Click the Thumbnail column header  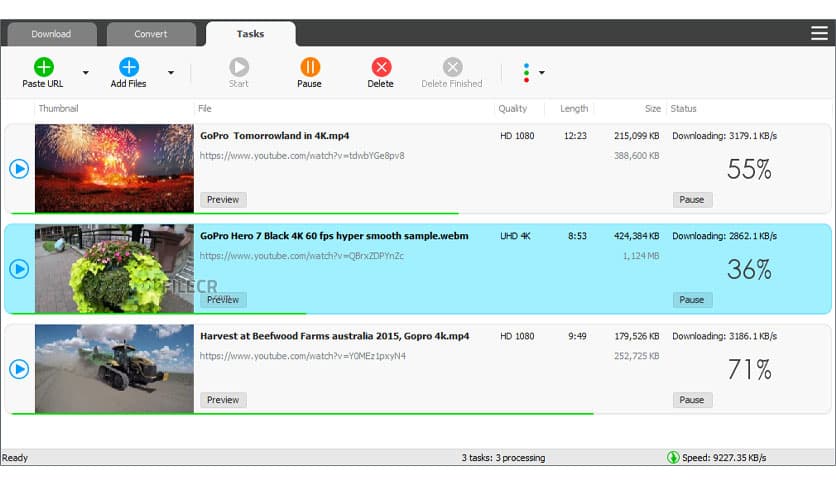[x=59, y=109]
